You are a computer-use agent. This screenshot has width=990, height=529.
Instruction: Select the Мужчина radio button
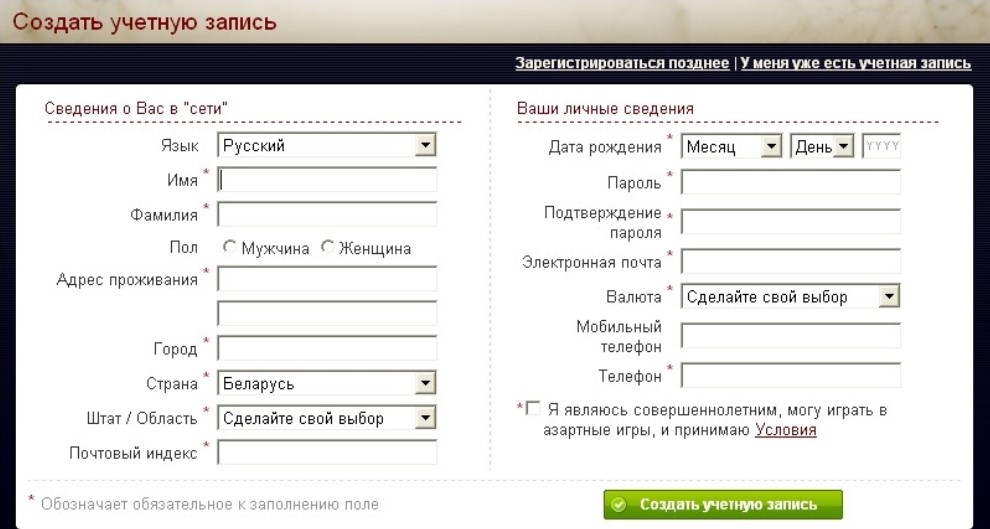229,248
